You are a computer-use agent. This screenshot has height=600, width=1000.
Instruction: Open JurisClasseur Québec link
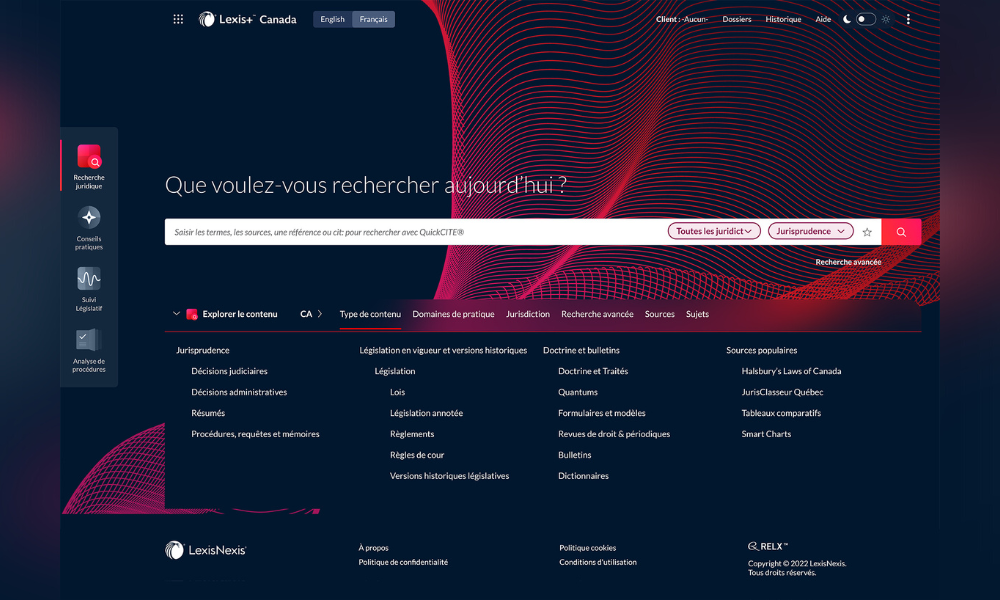click(x=783, y=392)
